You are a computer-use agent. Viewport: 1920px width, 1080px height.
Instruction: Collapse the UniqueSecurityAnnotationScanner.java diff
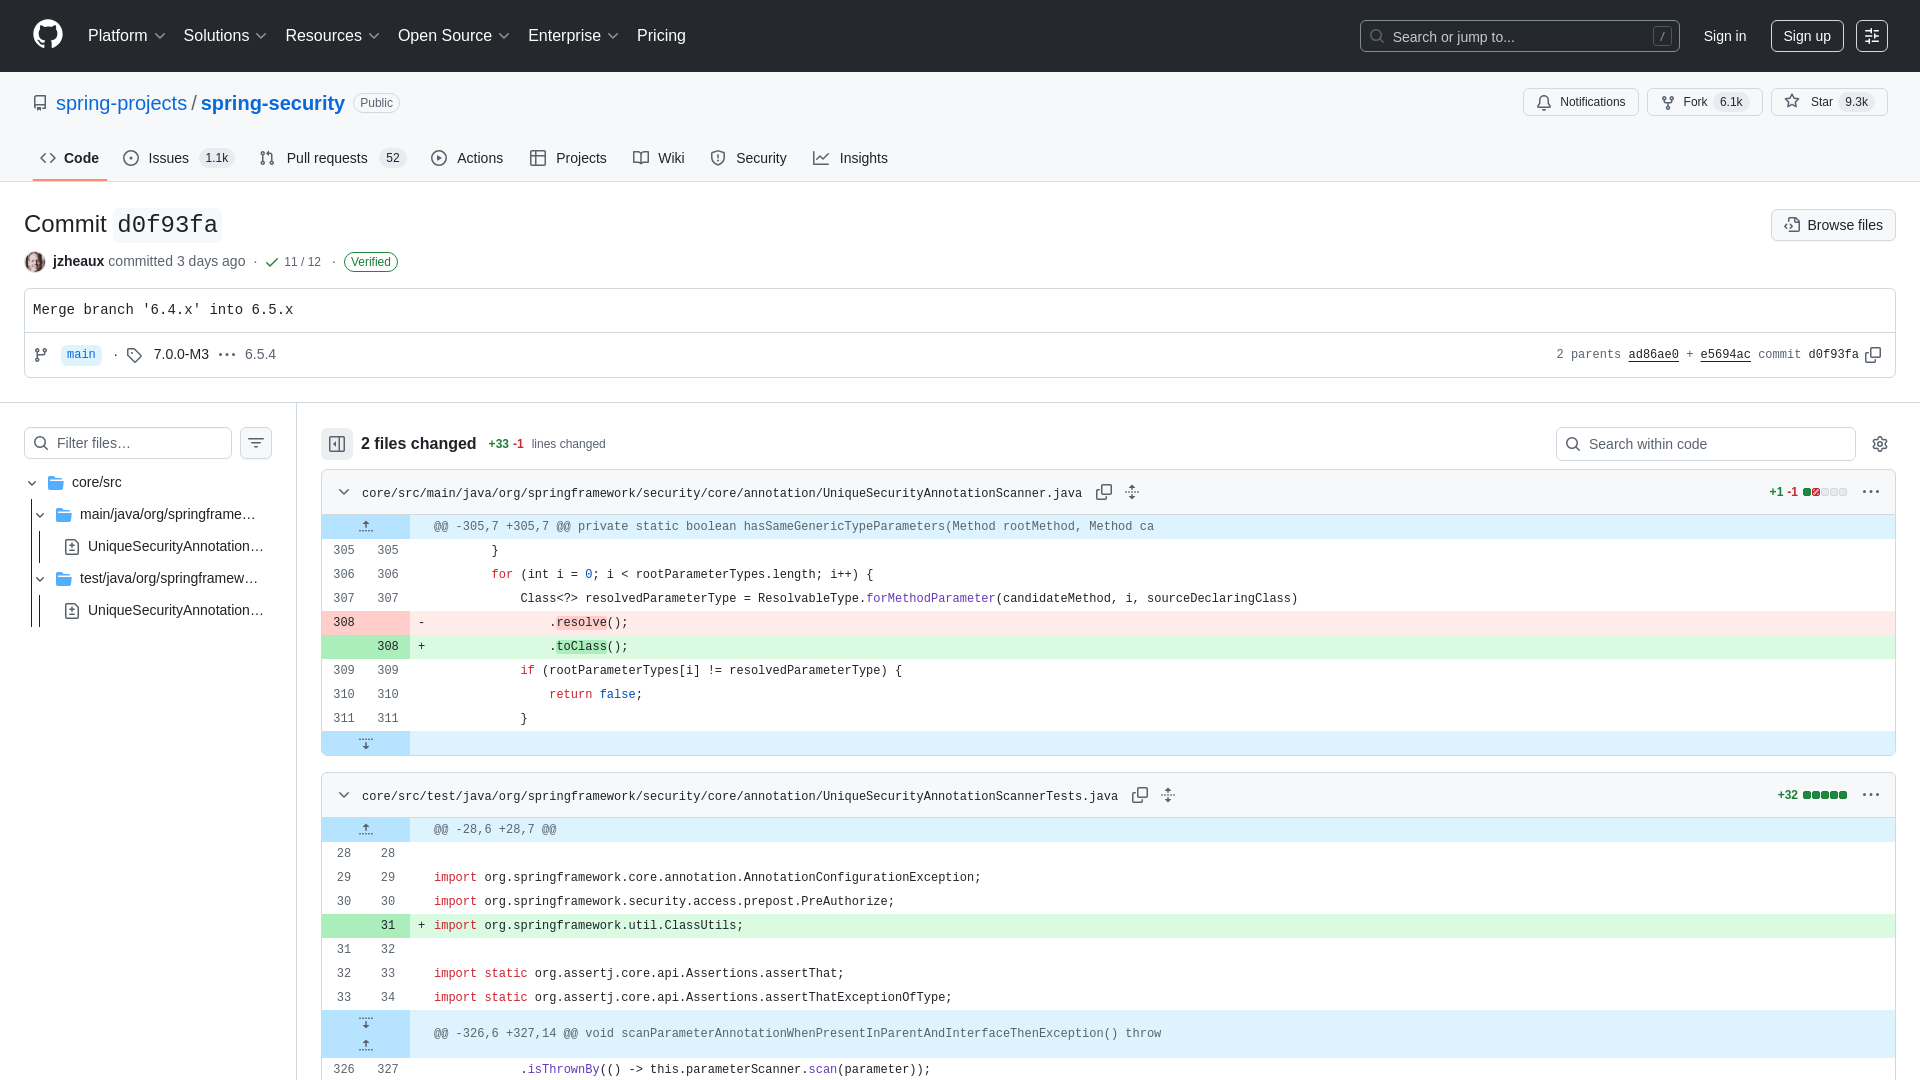click(x=344, y=492)
